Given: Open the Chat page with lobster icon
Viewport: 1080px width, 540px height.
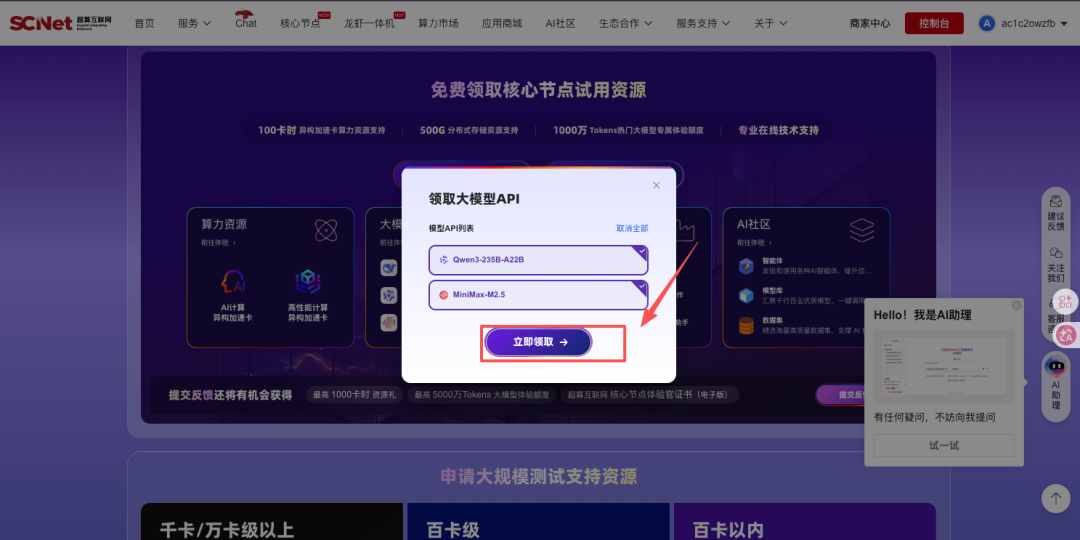Looking at the screenshot, I should coord(245,19).
